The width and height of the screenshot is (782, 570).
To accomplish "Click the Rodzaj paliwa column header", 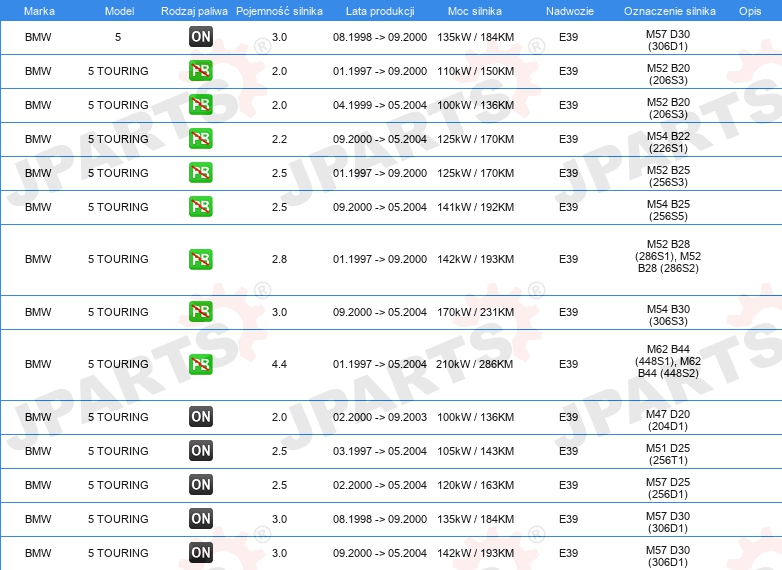I will coord(195,11).
